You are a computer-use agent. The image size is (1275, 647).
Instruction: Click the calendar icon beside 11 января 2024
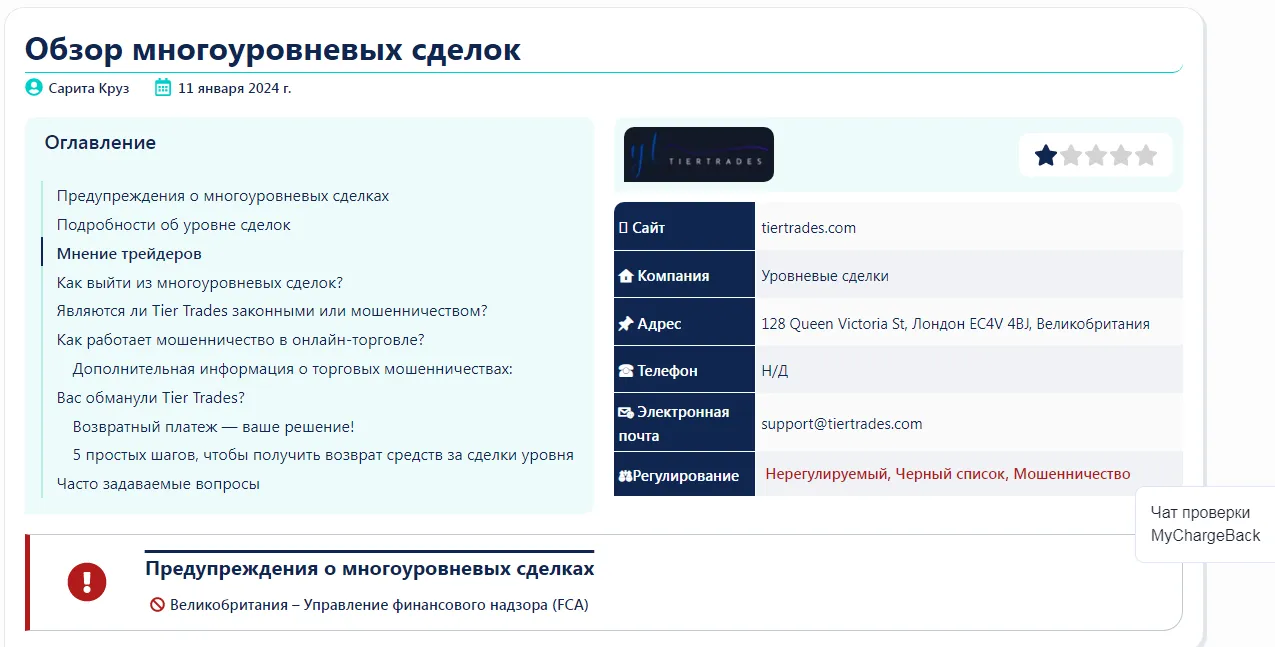tap(163, 88)
